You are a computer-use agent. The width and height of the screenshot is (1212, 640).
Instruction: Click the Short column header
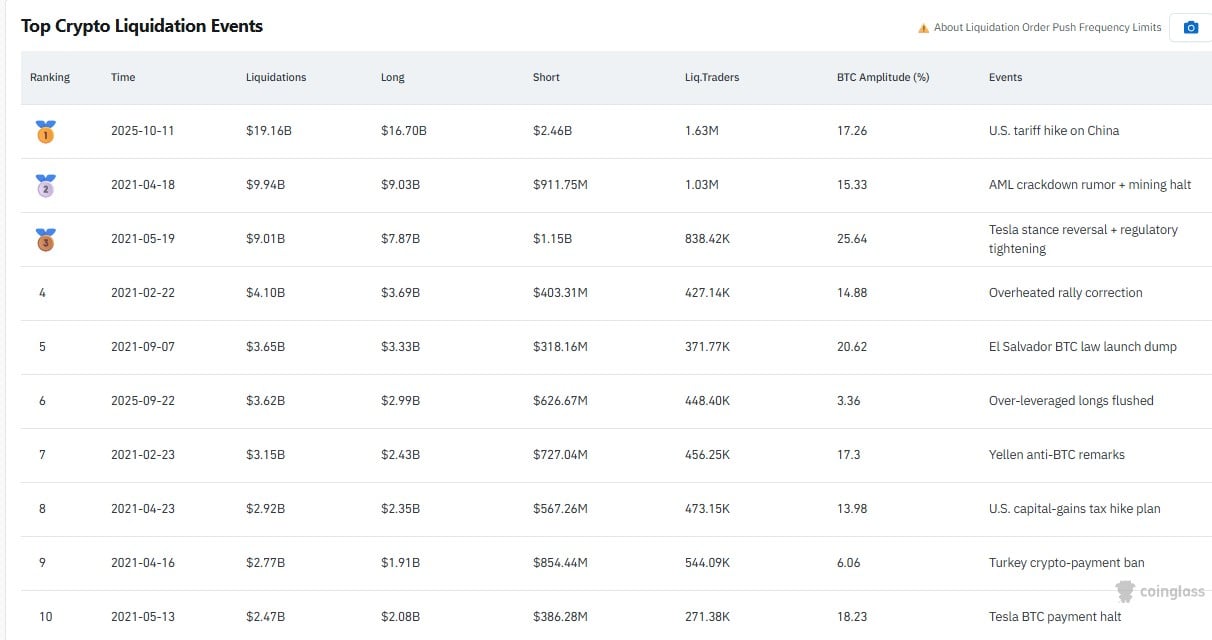click(546, 77)
